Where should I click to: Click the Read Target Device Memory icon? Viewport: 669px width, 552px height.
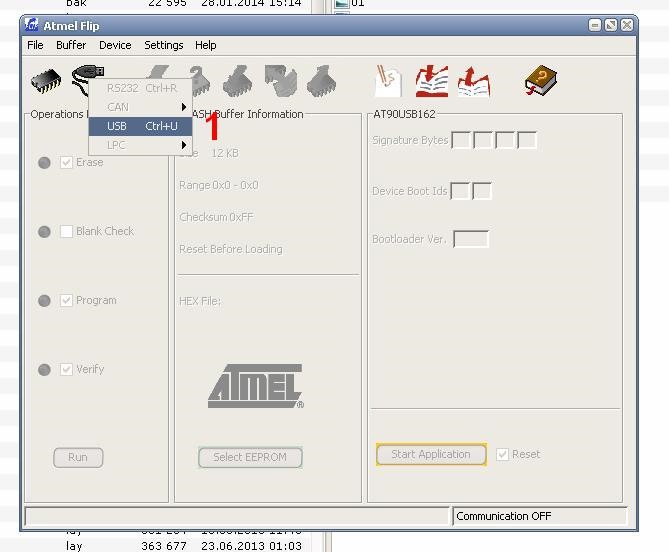click(x=321, y=81)
